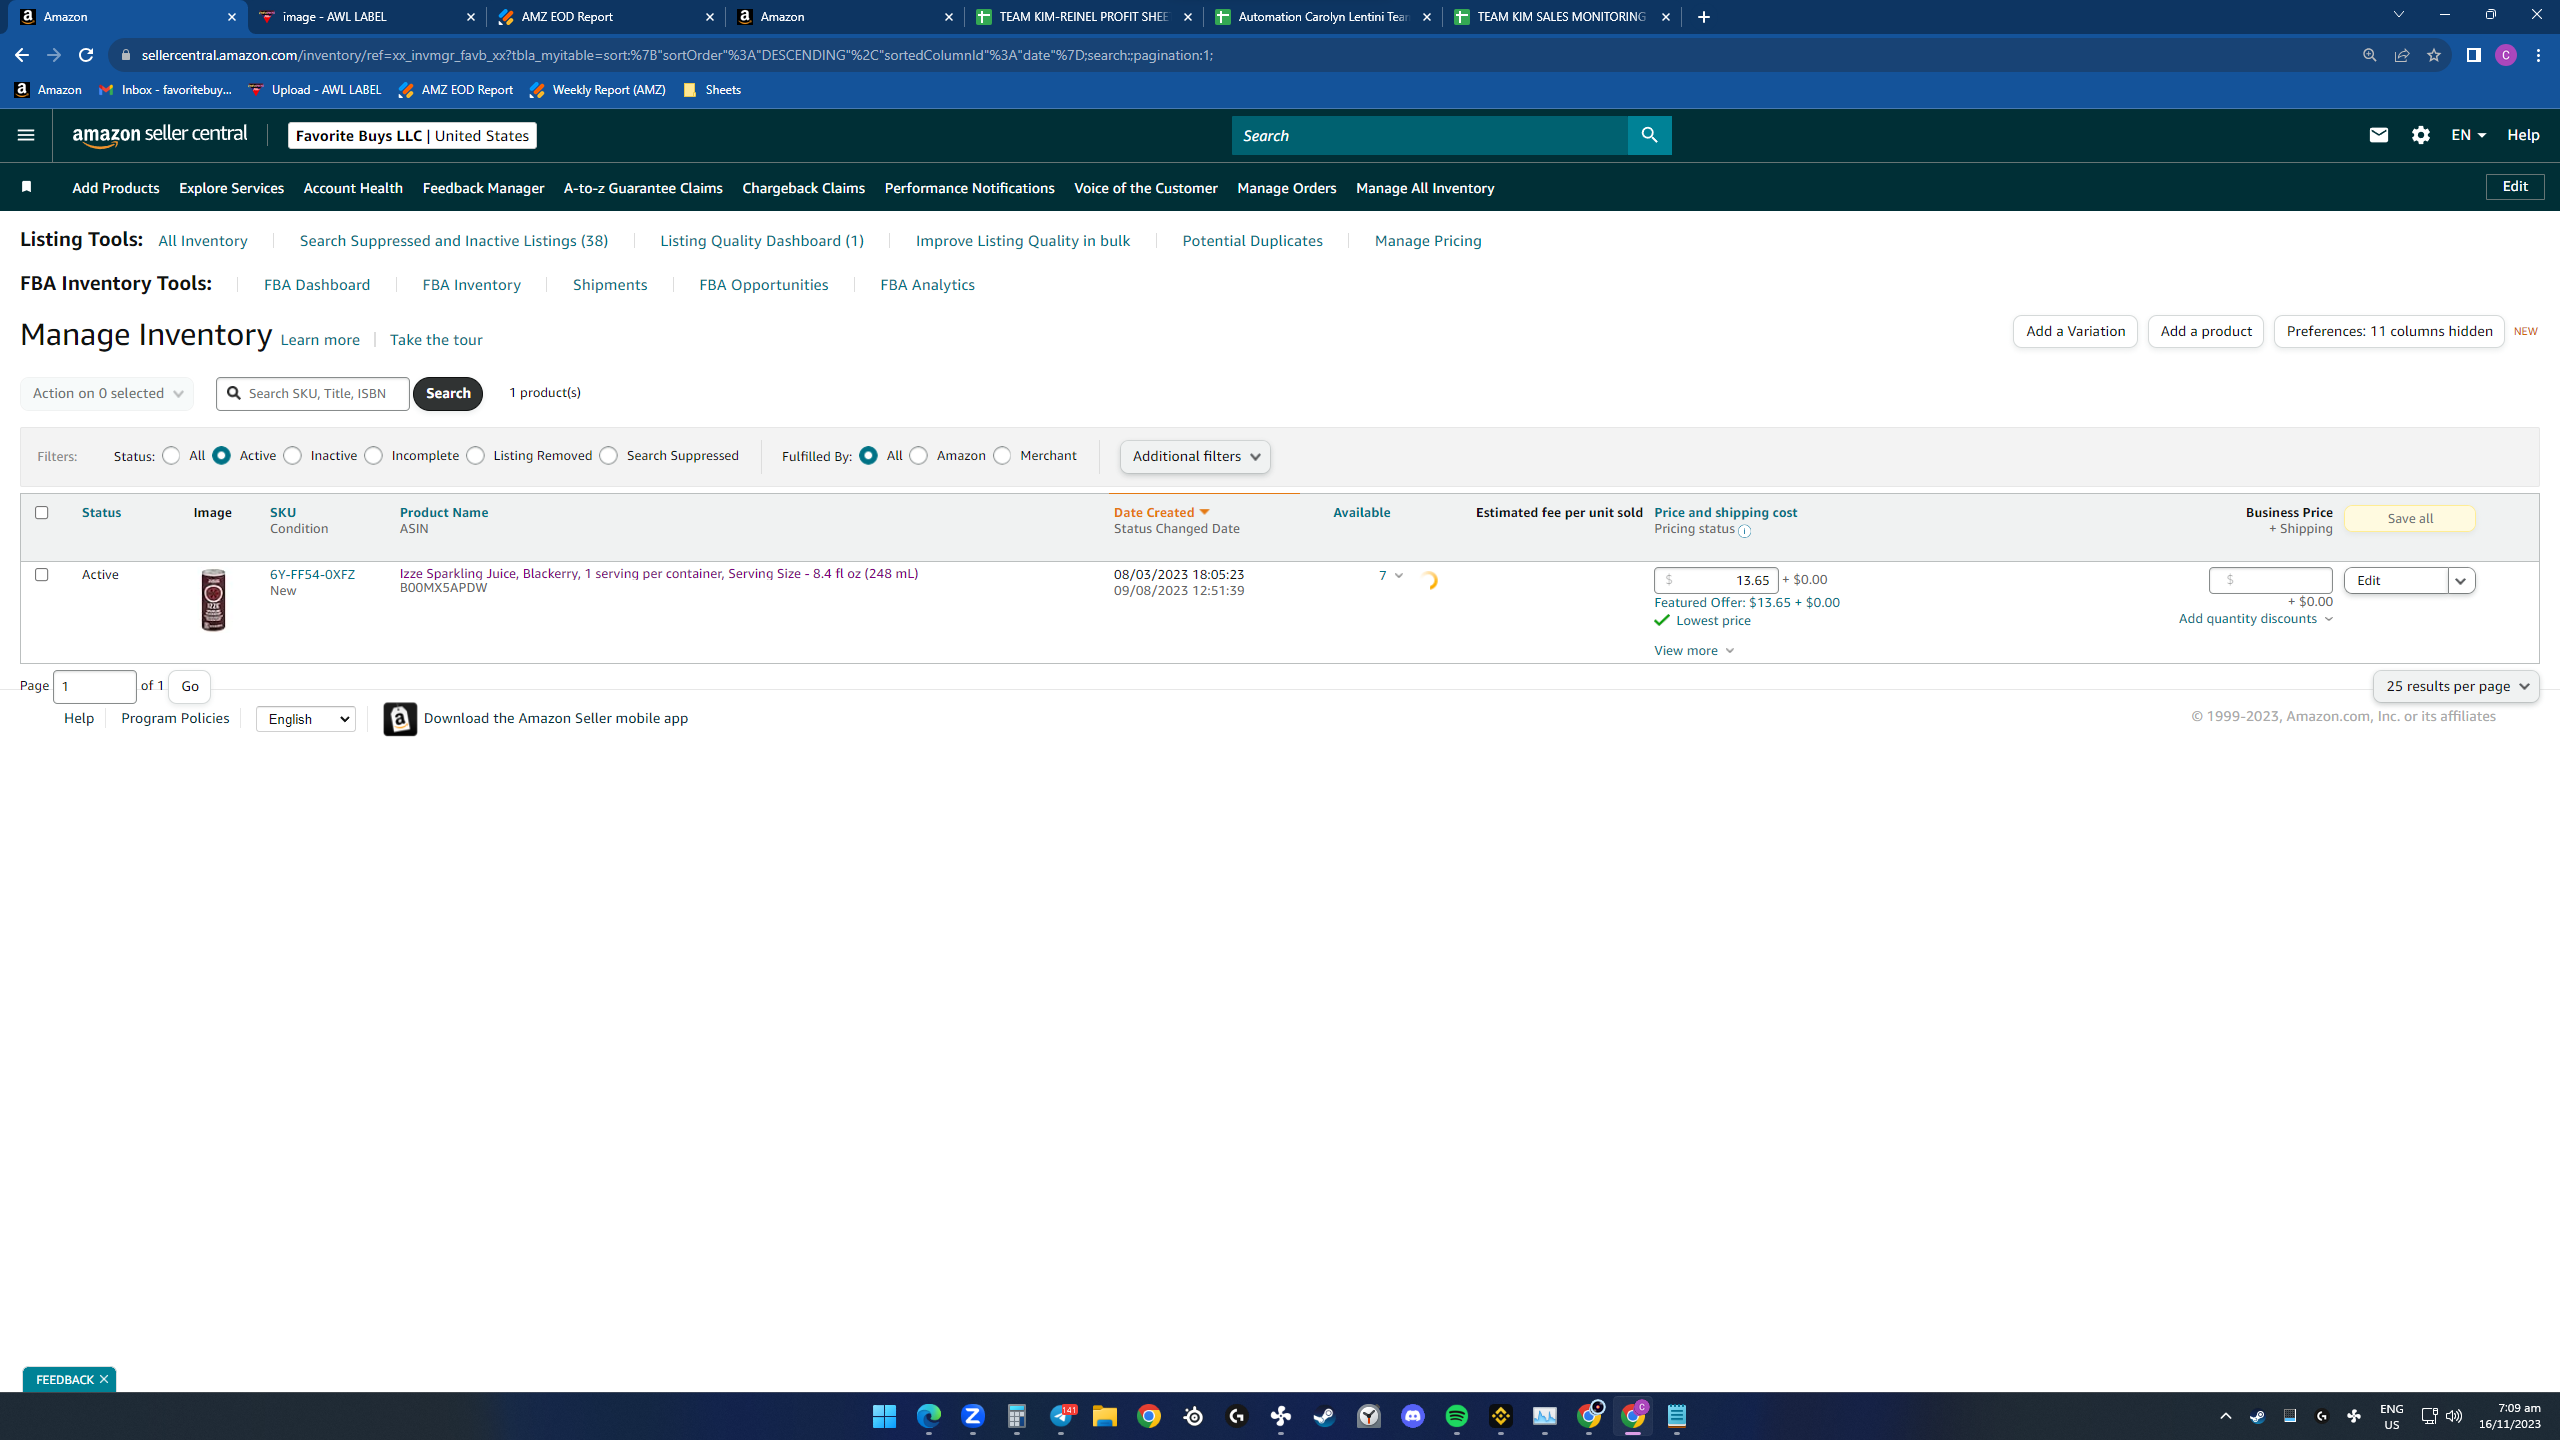Expand the Available quantity 7 chevron
Screen dimensions: 2560x1440
1398,575
